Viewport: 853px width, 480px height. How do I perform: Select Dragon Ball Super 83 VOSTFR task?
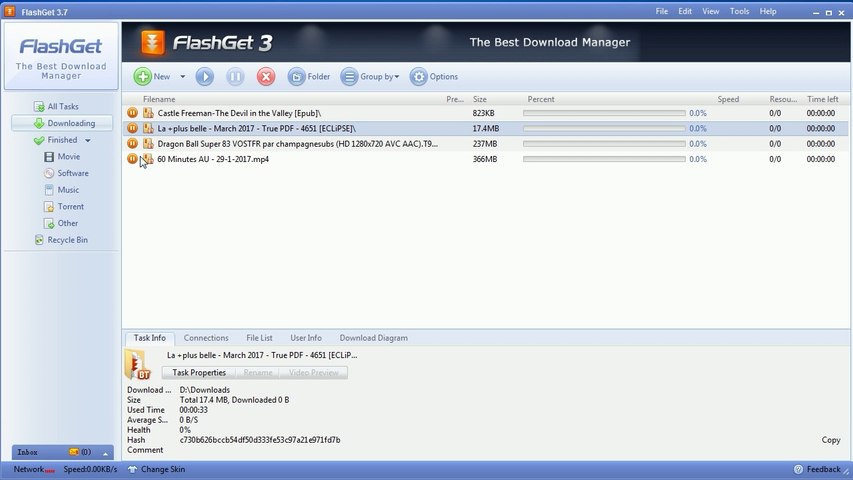[x=298, y=144]
